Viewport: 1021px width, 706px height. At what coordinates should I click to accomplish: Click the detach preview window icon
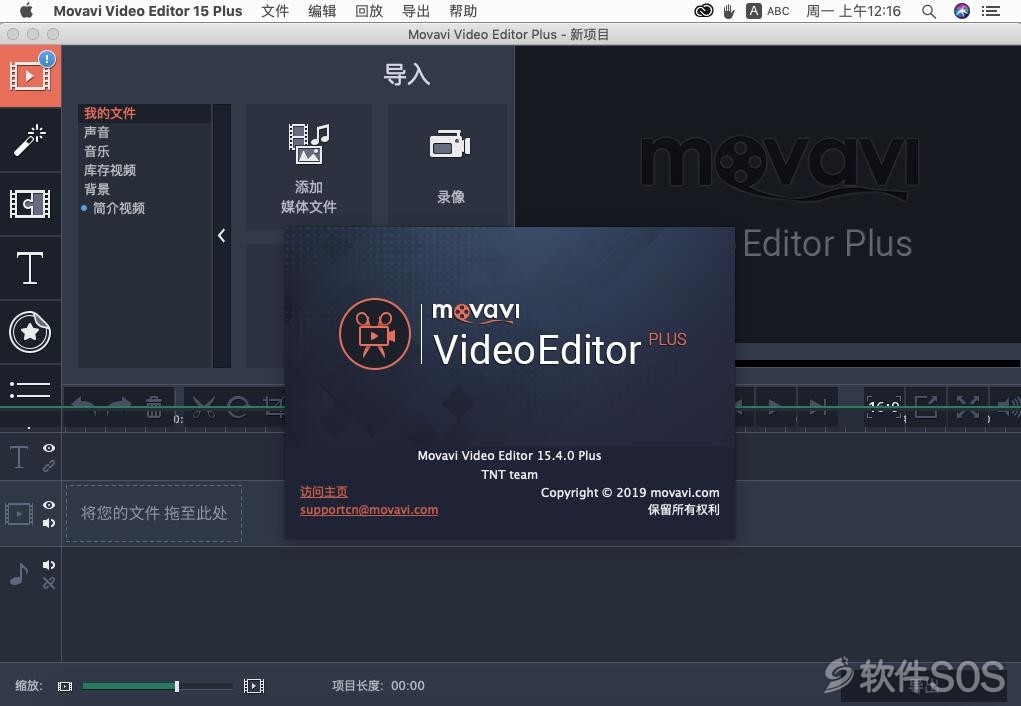[926, 407]
